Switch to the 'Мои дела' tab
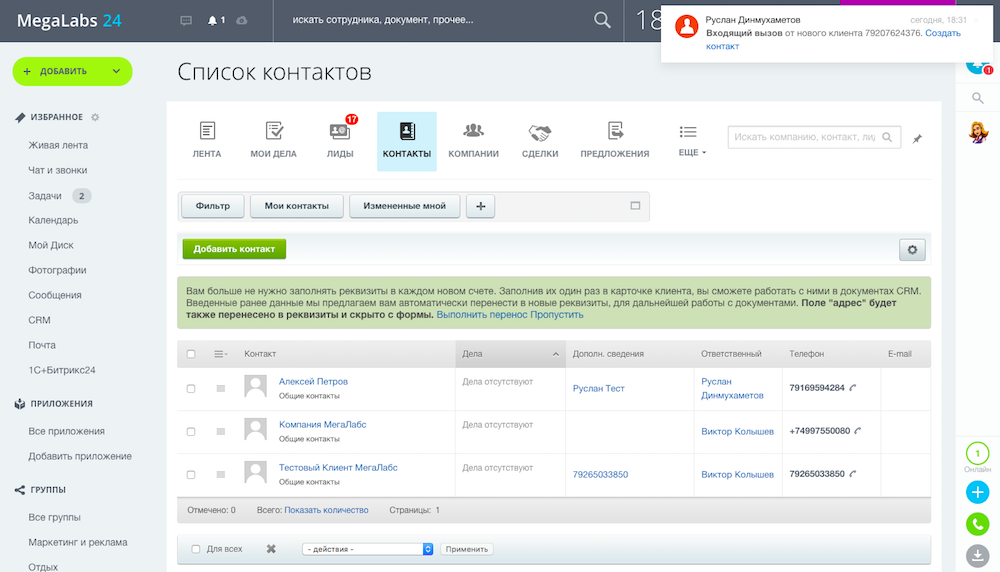 point(273,140)
